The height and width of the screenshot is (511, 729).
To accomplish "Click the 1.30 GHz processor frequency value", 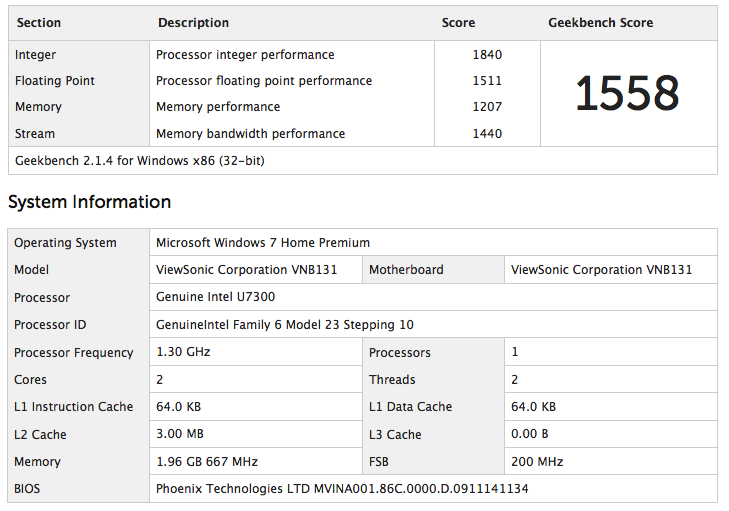I will pos(184,352).
